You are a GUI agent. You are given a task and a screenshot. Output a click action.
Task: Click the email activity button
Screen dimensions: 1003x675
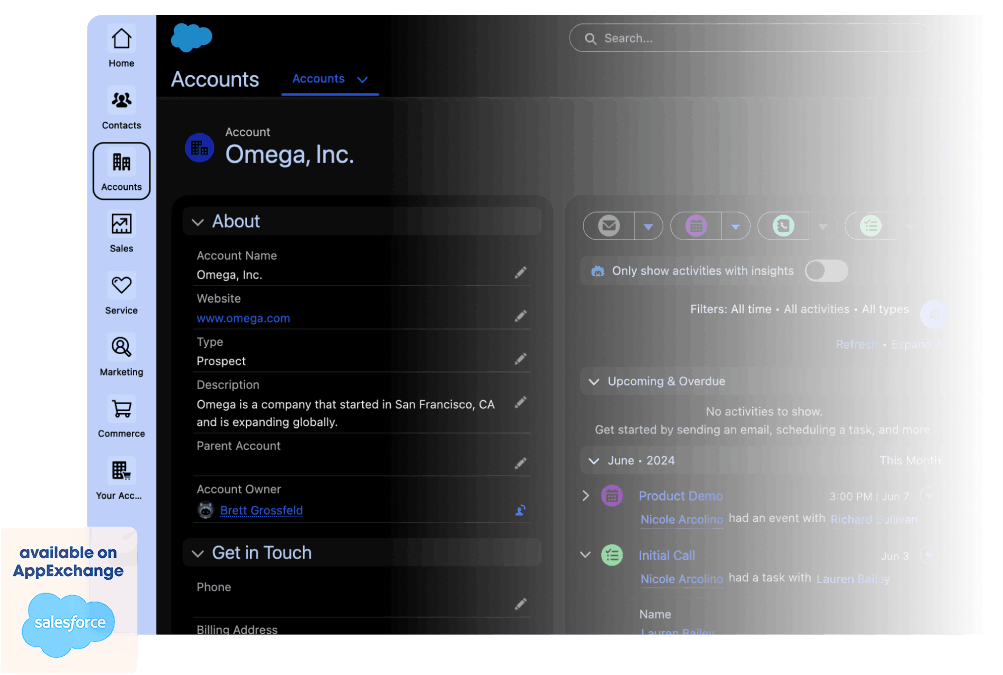click(608, 227)
